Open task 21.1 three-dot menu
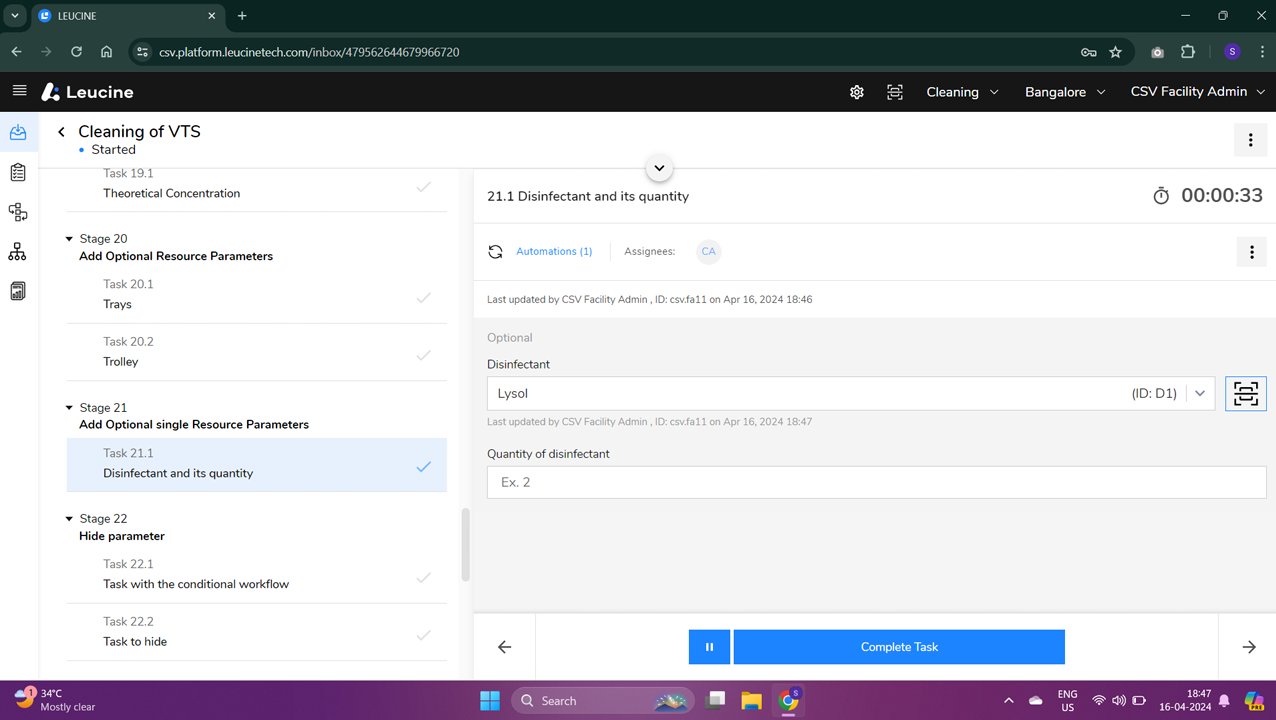The image size is (1276, 720). pos(1251,252)
